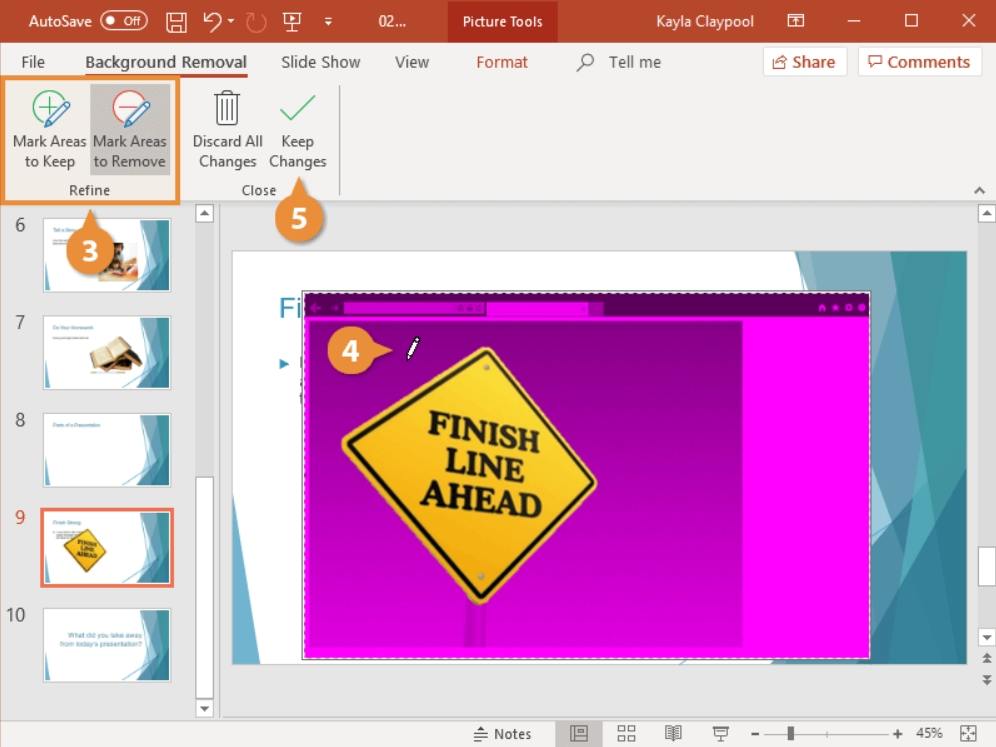This screenshot has height=747, width=996.
Task: Start presentation from beginning icon
Action: coord(292,21)
